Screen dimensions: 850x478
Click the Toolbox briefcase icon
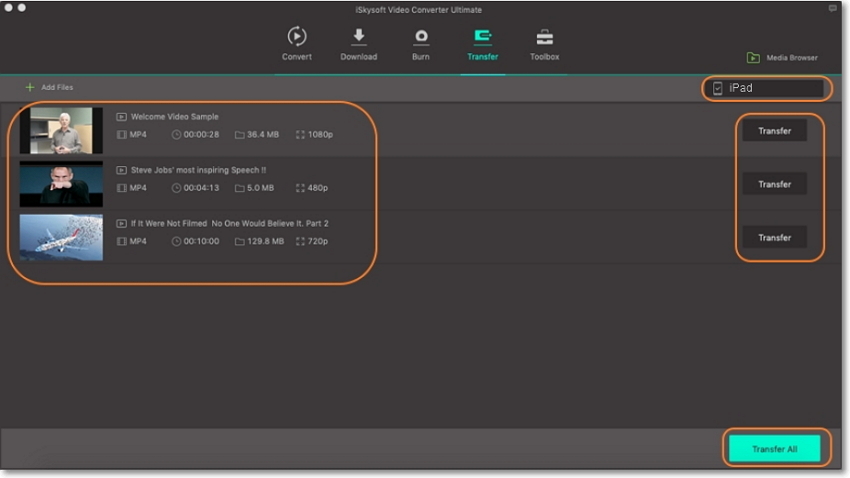point(545,37)
